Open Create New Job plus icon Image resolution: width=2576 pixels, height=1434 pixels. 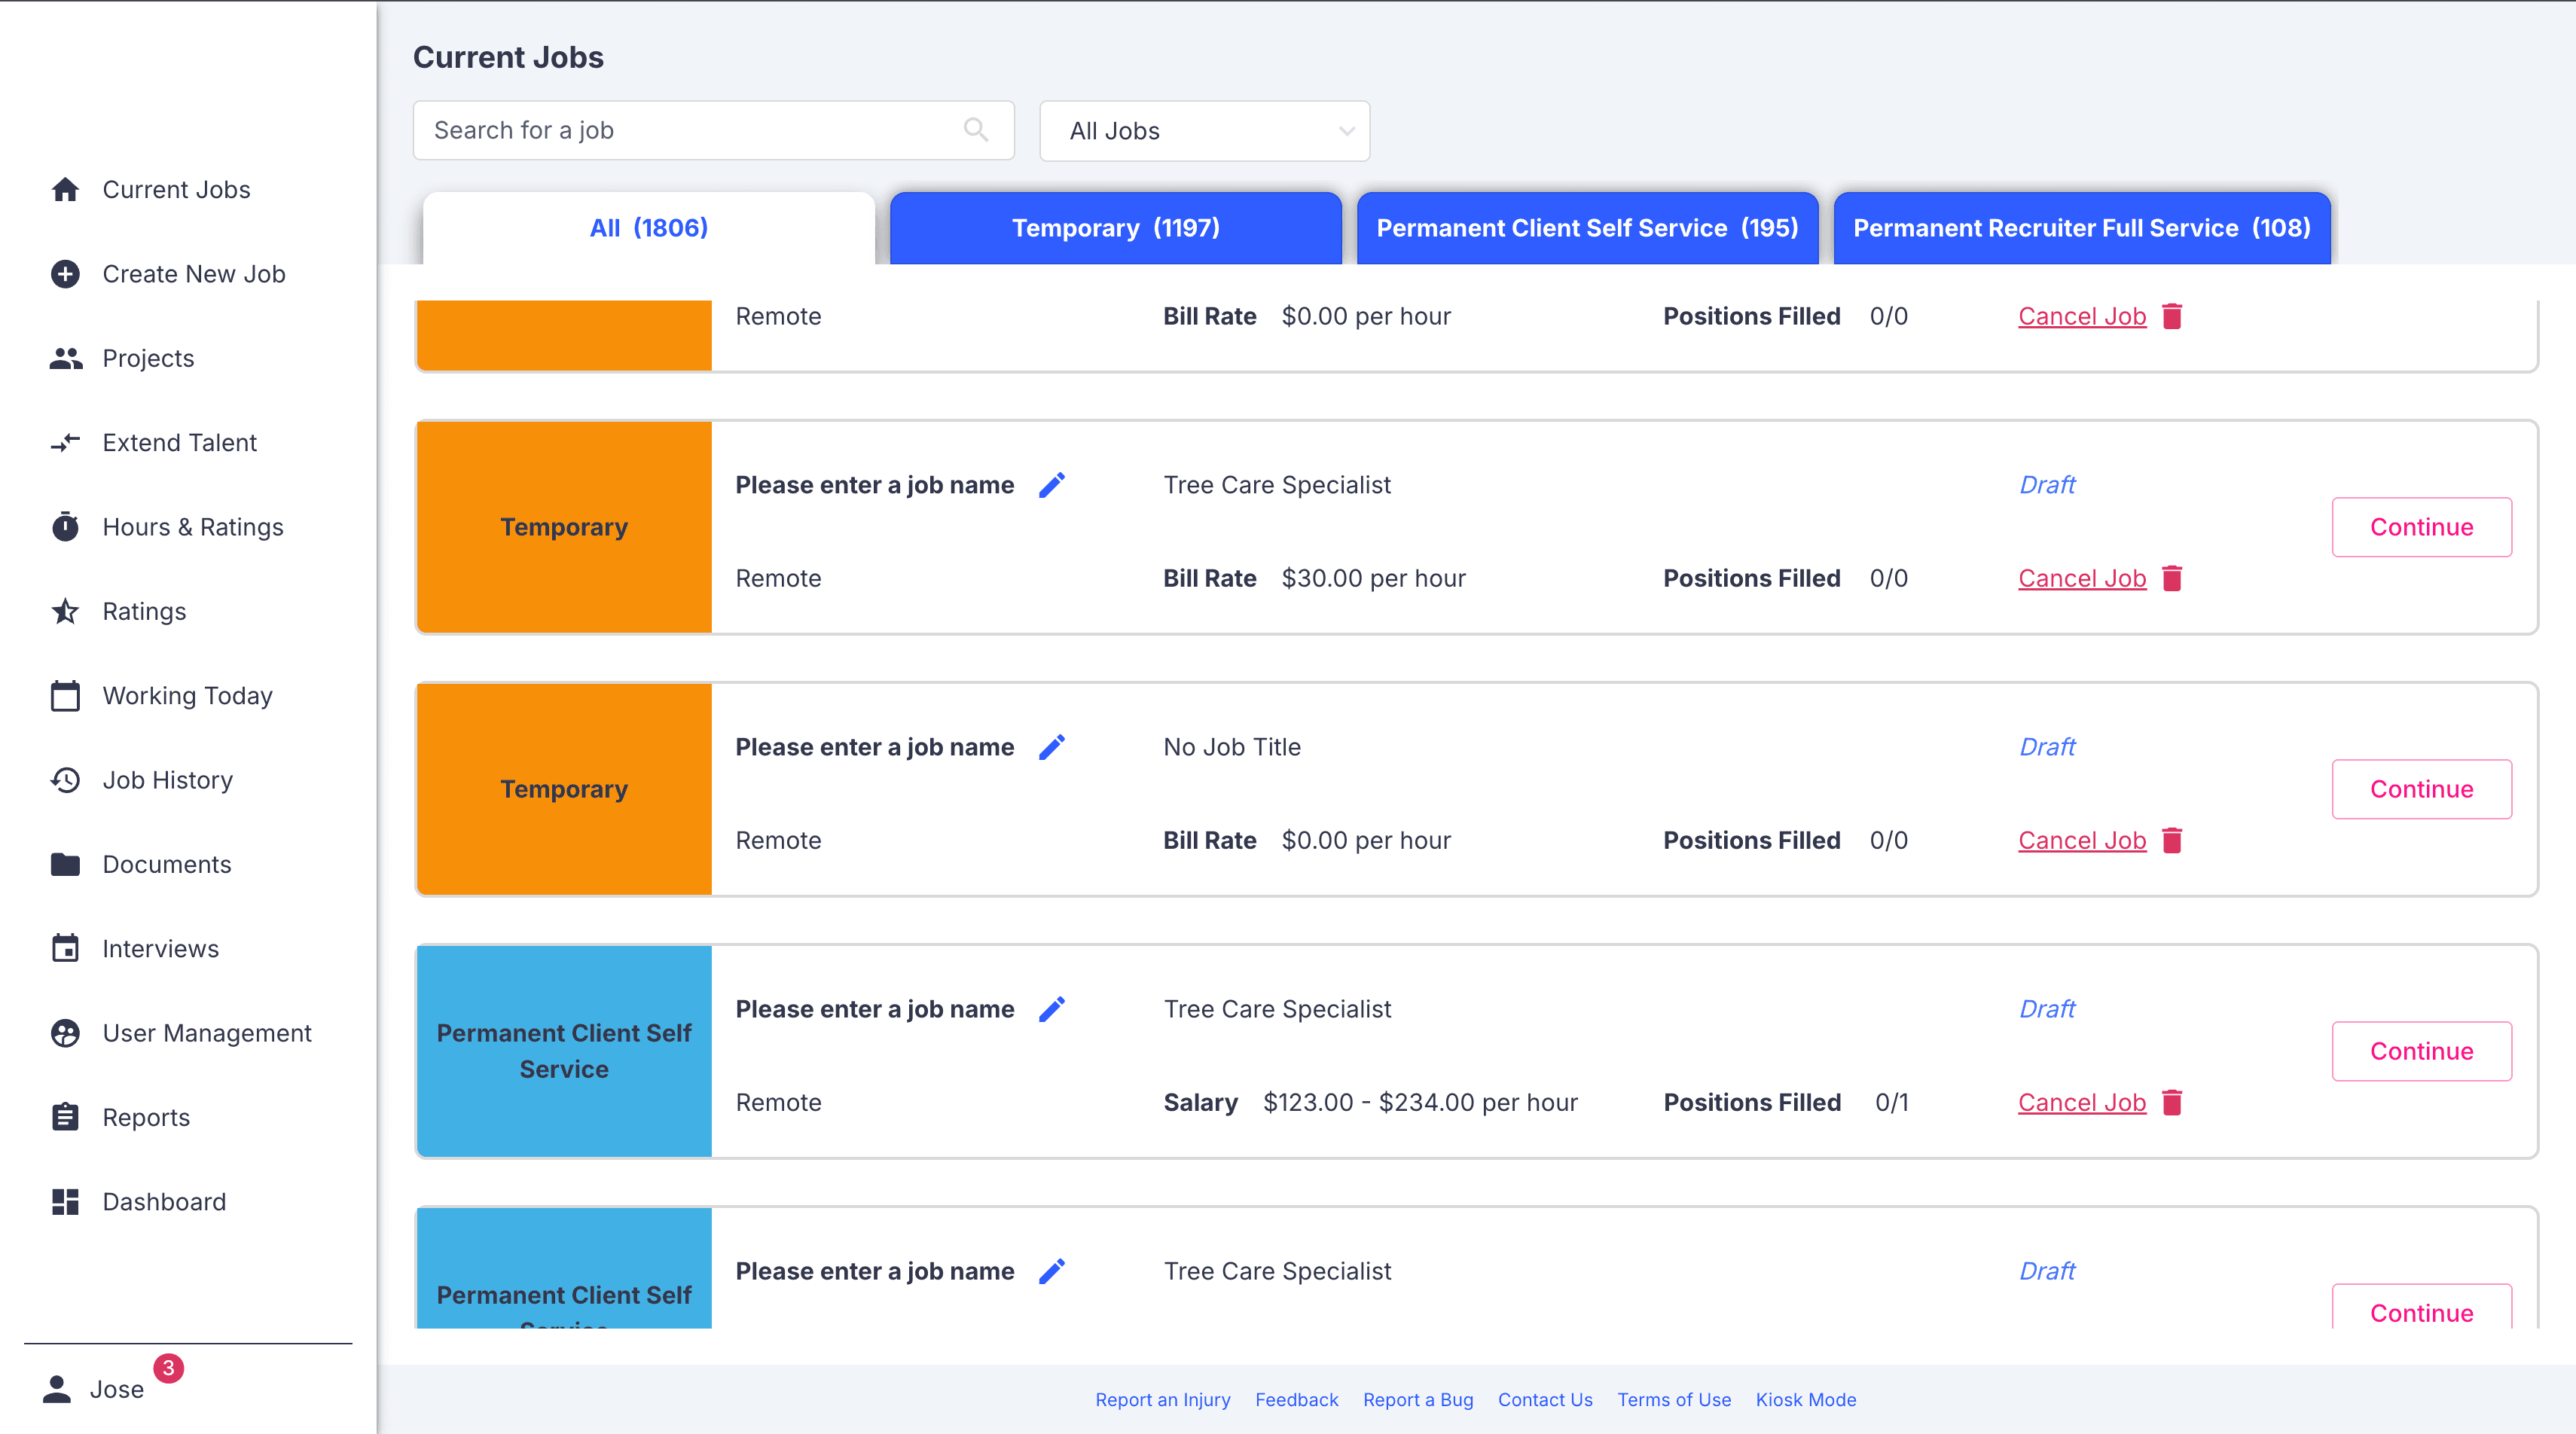tap(66, 274)
